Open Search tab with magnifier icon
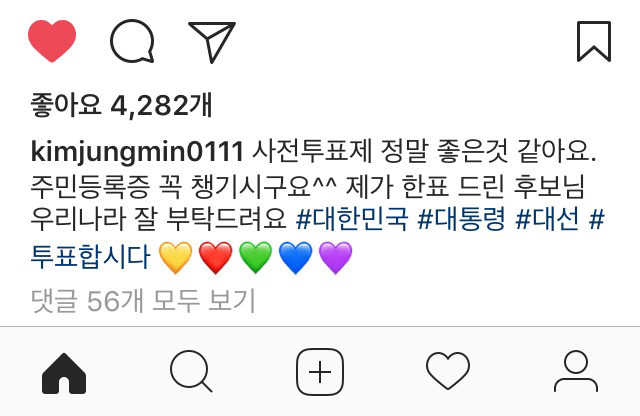Screen dimensions: 640x416 pos(191,372)
